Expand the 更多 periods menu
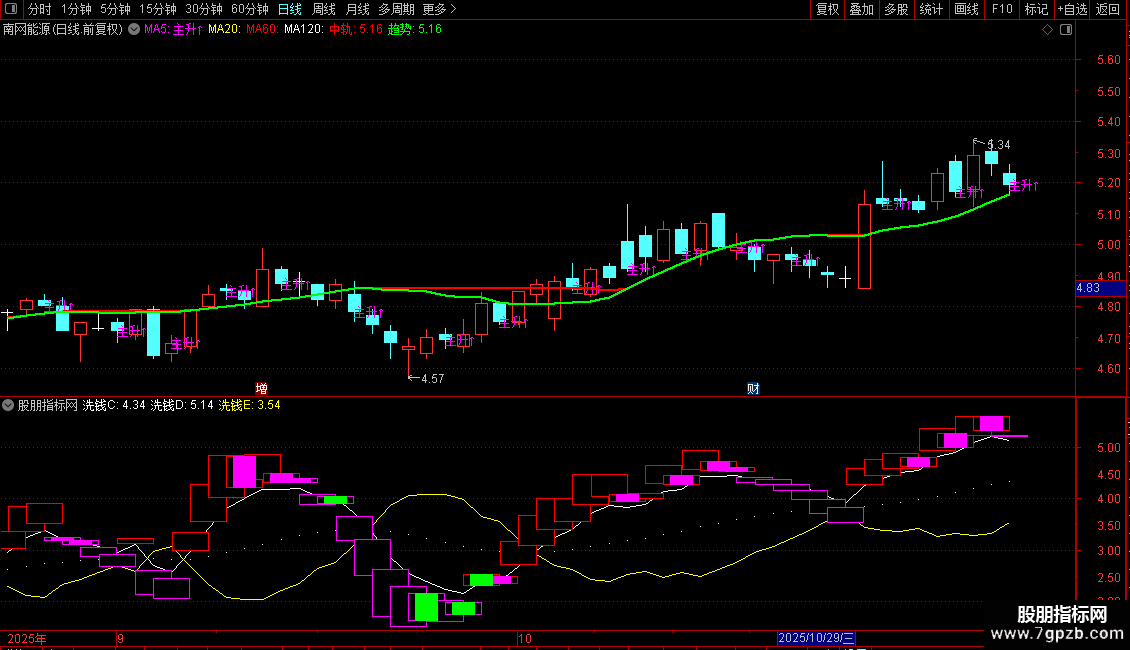Screen dimensions: 1130x650 pos(440,9)
